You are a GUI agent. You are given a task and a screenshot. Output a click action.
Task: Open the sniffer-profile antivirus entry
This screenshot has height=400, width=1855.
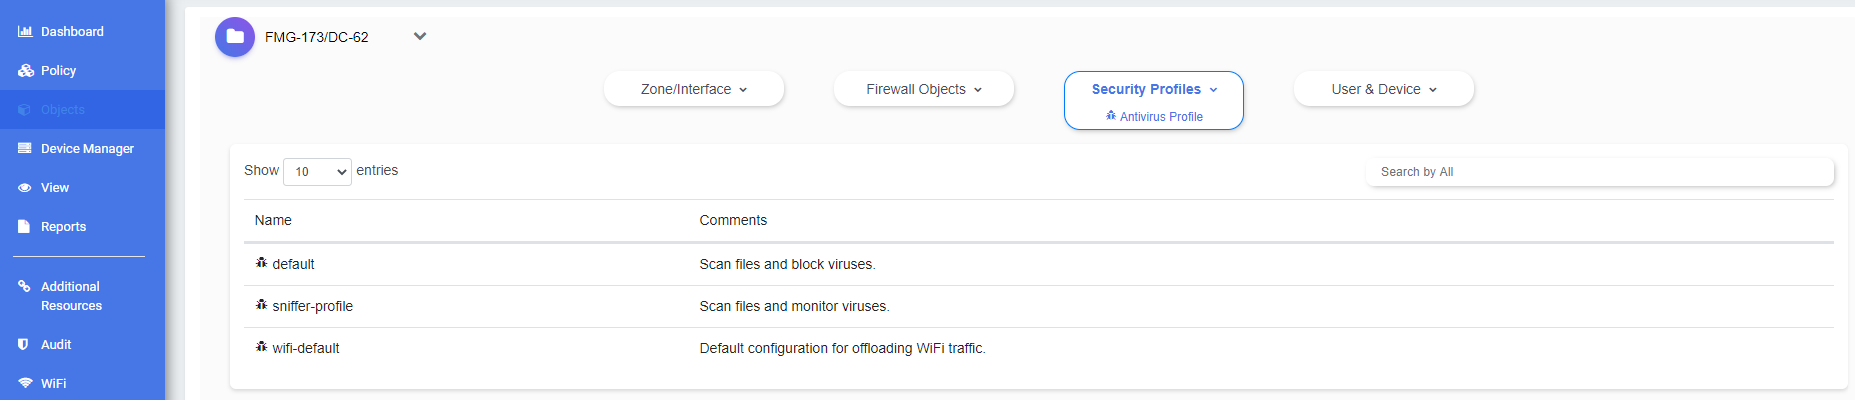click(x=312, y=306)
